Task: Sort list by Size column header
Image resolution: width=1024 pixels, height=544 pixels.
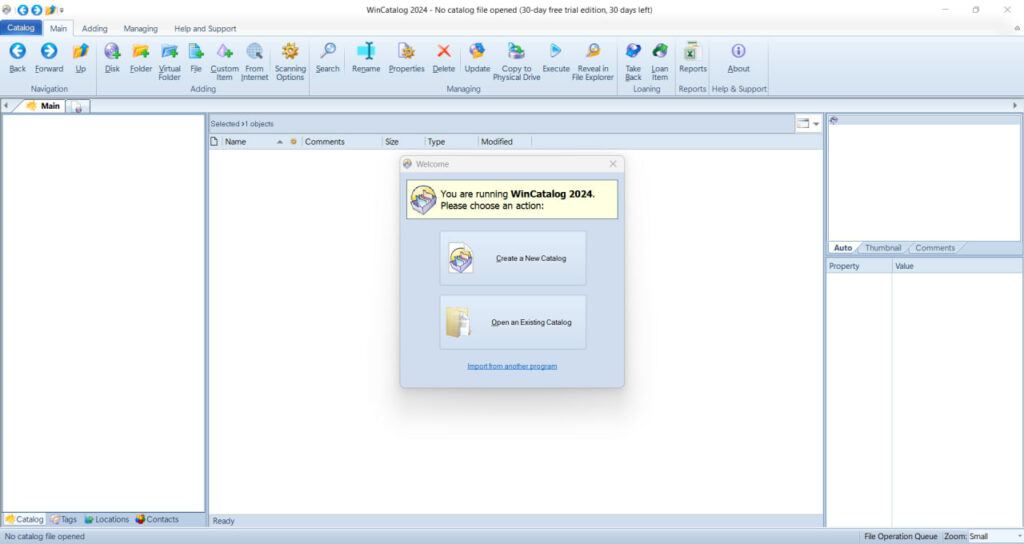Action: click(x=403, y=142)
